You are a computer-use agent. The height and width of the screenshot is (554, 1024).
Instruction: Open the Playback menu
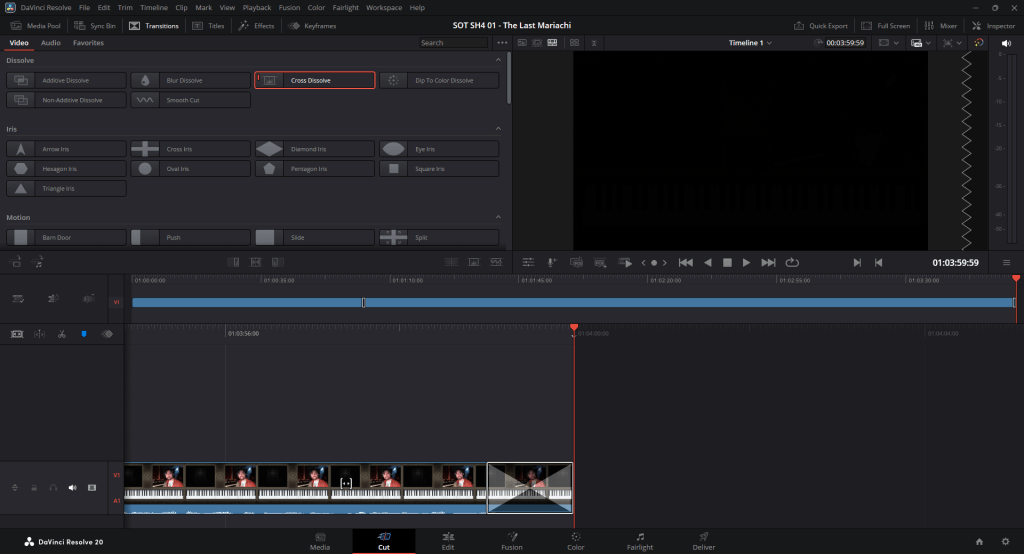[x=257, y=7]
